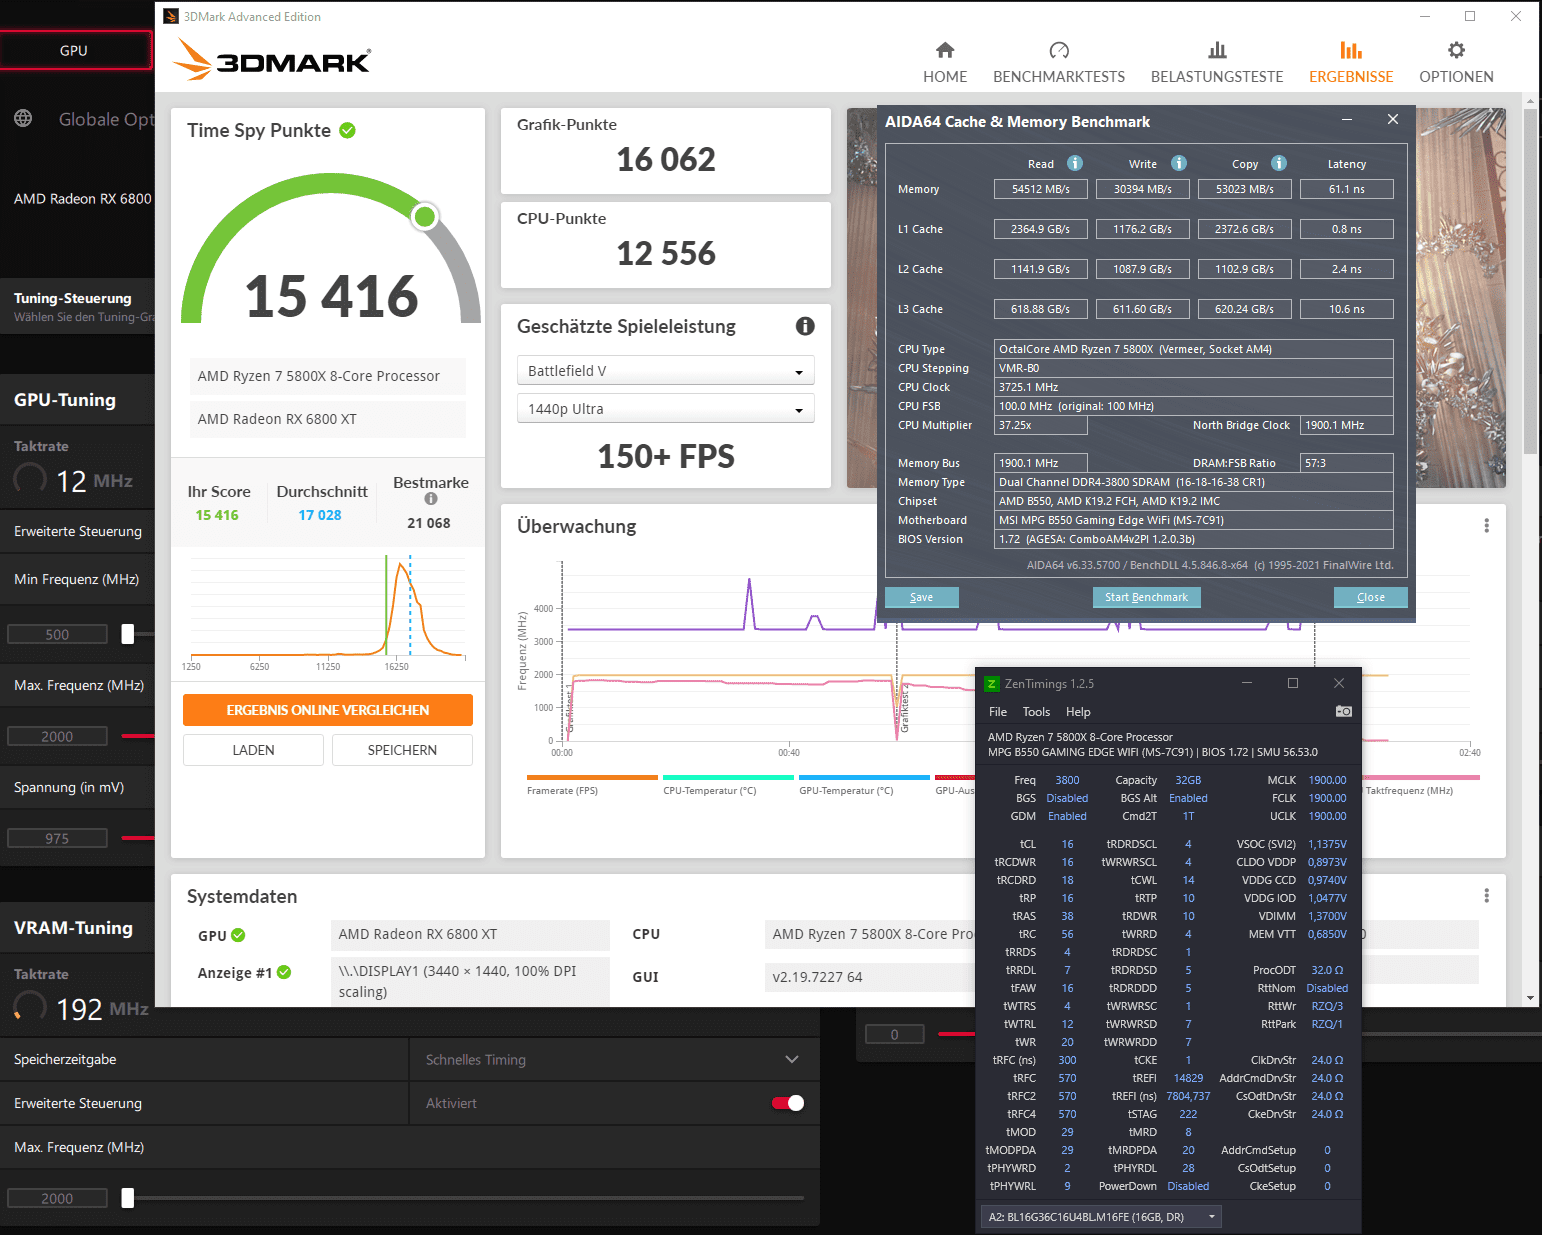
Task: Click the Write info icon in AIDA64
Action: [1179, 163]
